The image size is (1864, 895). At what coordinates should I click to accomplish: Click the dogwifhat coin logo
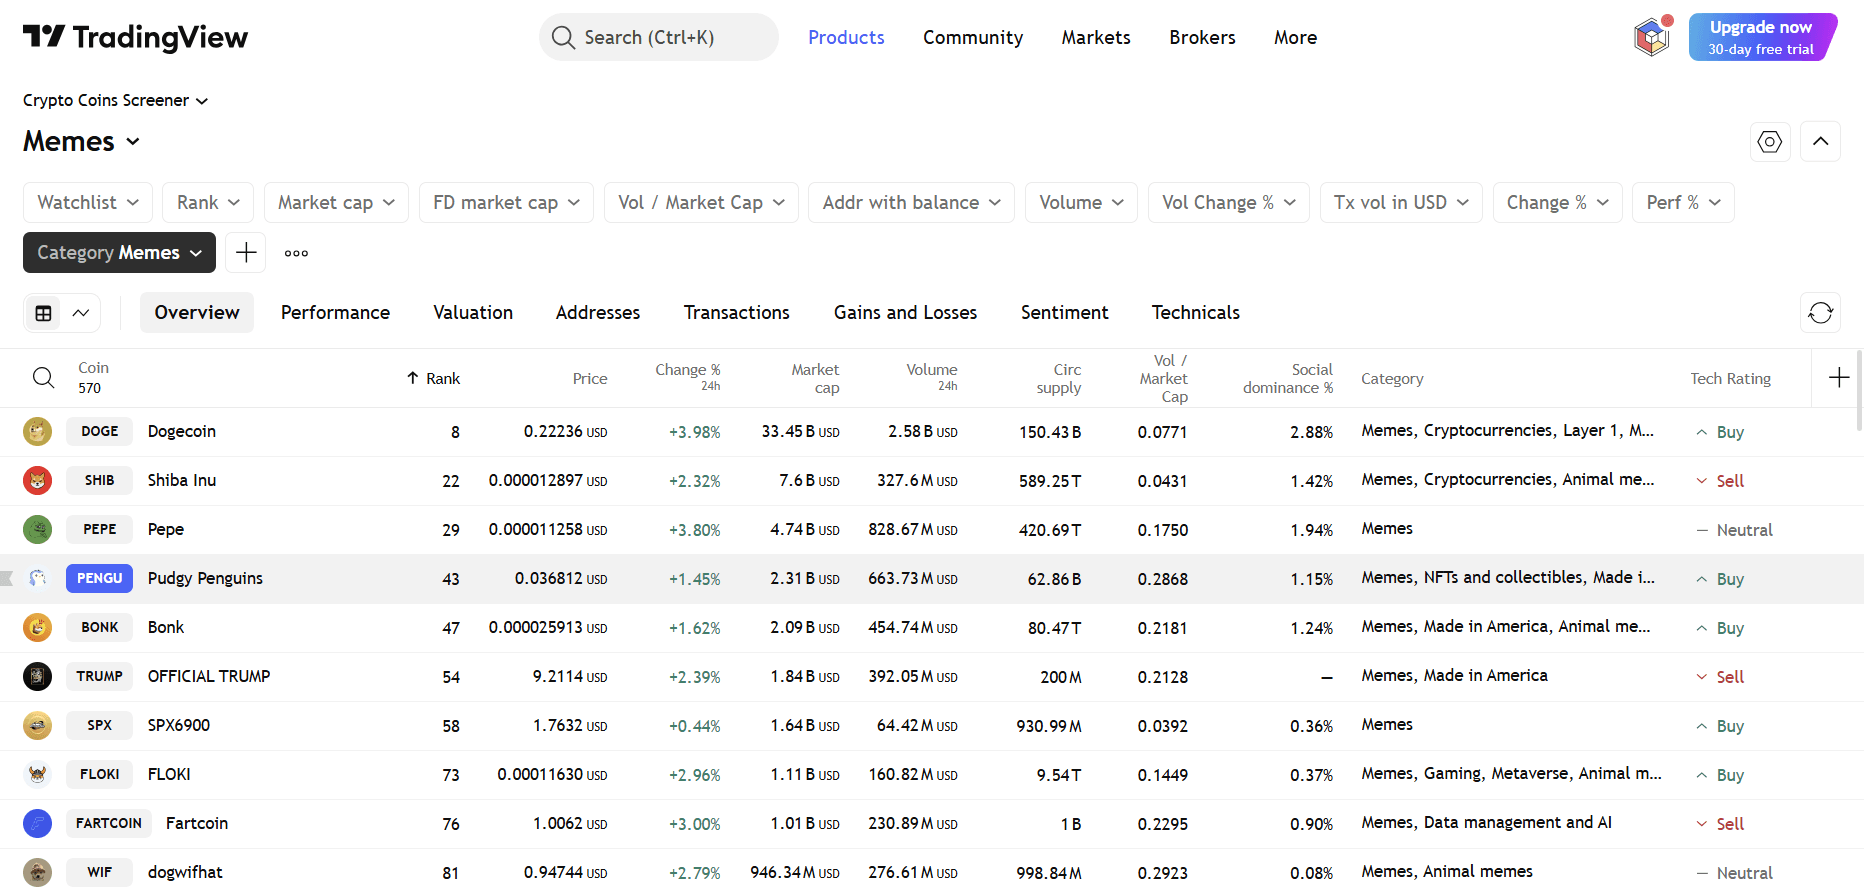pos(37,873)
